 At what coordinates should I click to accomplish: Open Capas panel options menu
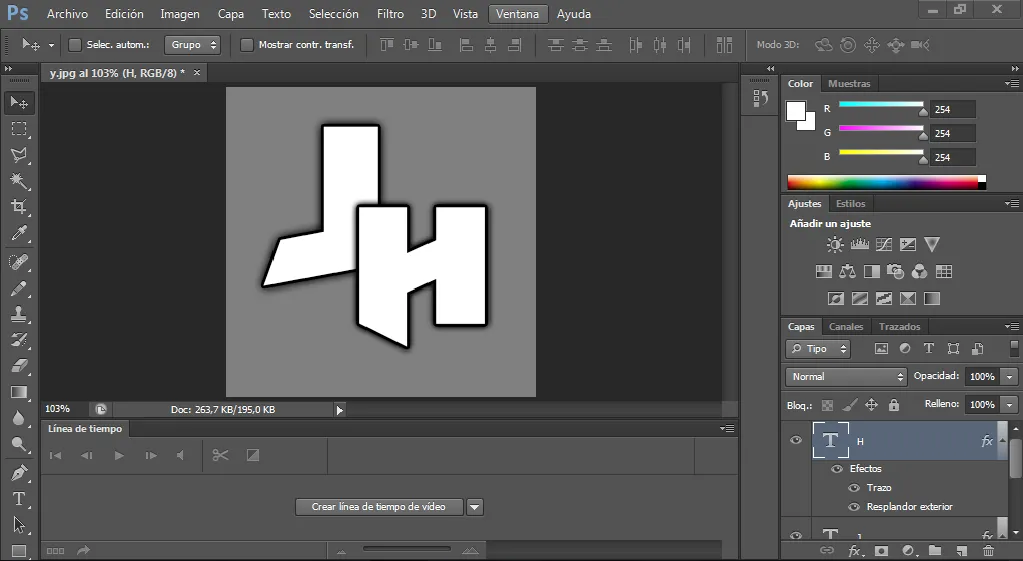point(1012,326)
